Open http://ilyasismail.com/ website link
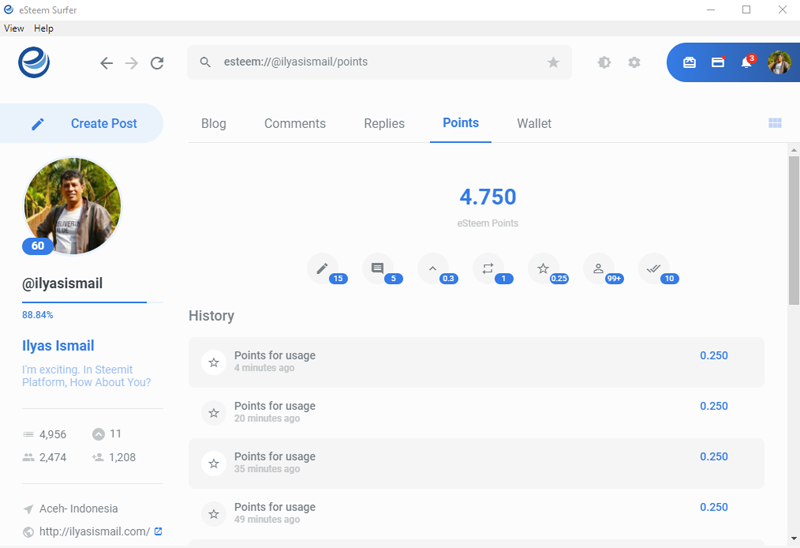The width and height of the screenshot is (800, 548). click(94, 532)
